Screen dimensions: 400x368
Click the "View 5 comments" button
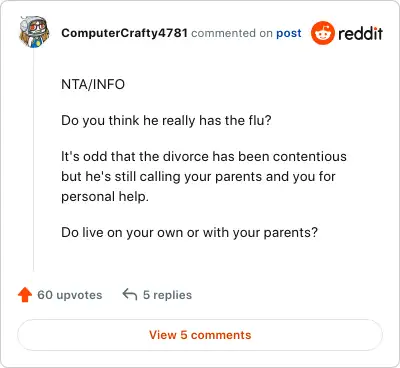200,335
